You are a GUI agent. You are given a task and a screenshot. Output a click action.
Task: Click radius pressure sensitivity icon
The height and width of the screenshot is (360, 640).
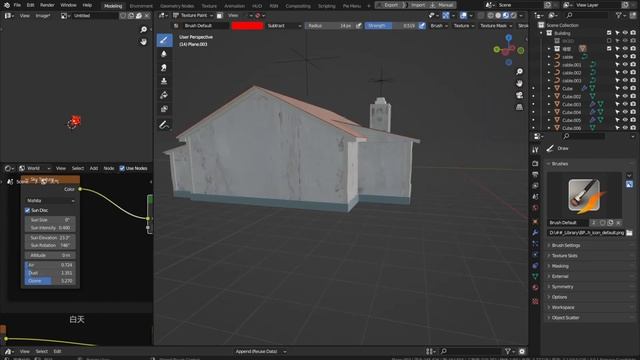click(359, 26)
